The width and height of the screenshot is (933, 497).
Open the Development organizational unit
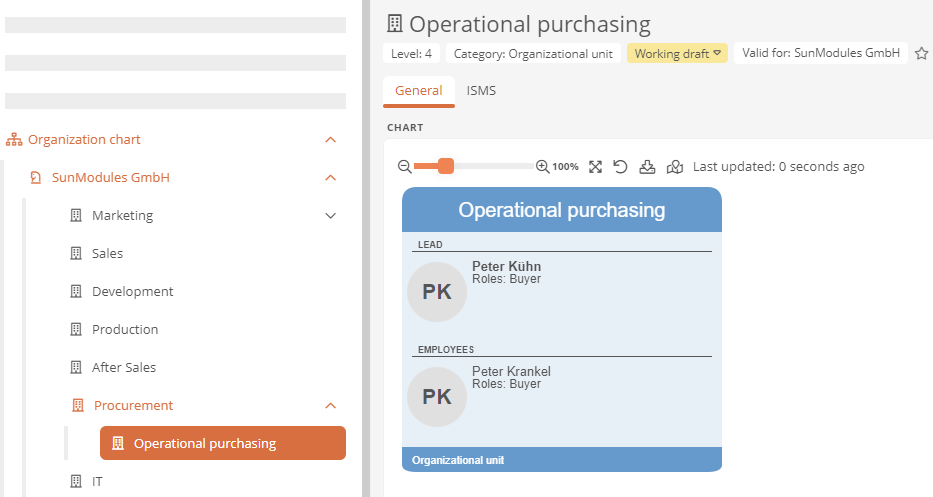point(132,292)
